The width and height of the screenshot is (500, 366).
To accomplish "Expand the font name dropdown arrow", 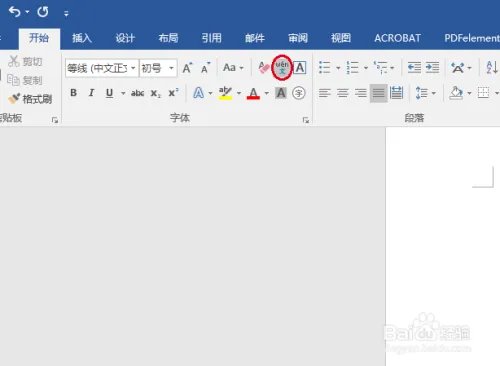I will tap(133, 68).
